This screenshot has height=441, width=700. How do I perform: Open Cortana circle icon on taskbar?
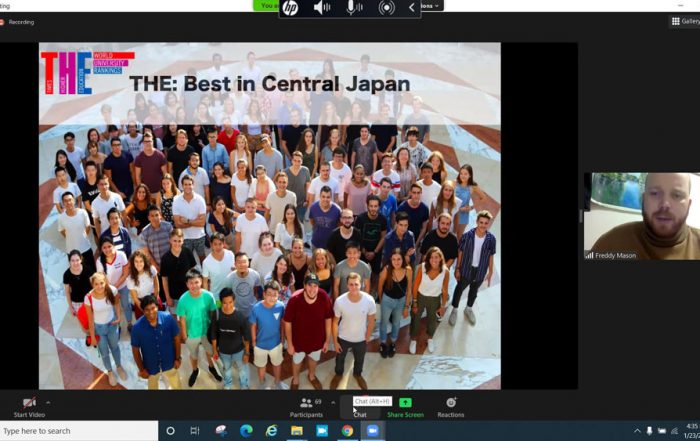(x=170, y=431)
